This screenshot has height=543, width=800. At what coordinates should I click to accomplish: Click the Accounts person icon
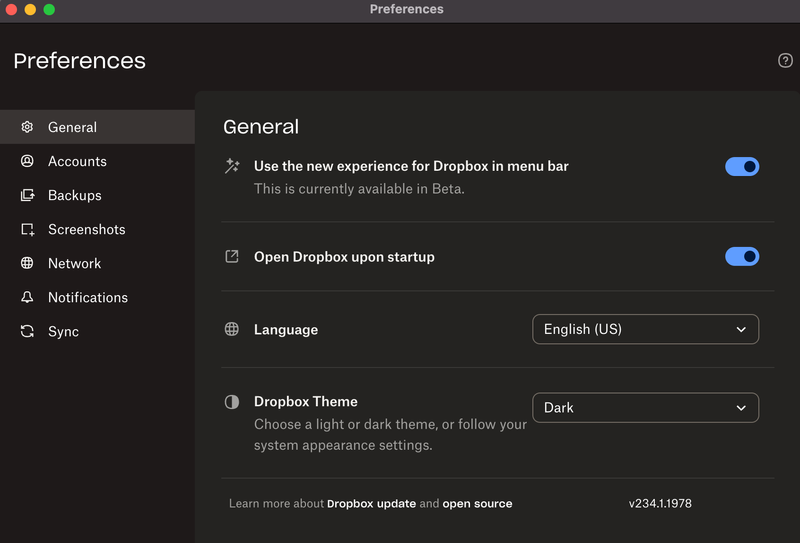pos(27,161)
